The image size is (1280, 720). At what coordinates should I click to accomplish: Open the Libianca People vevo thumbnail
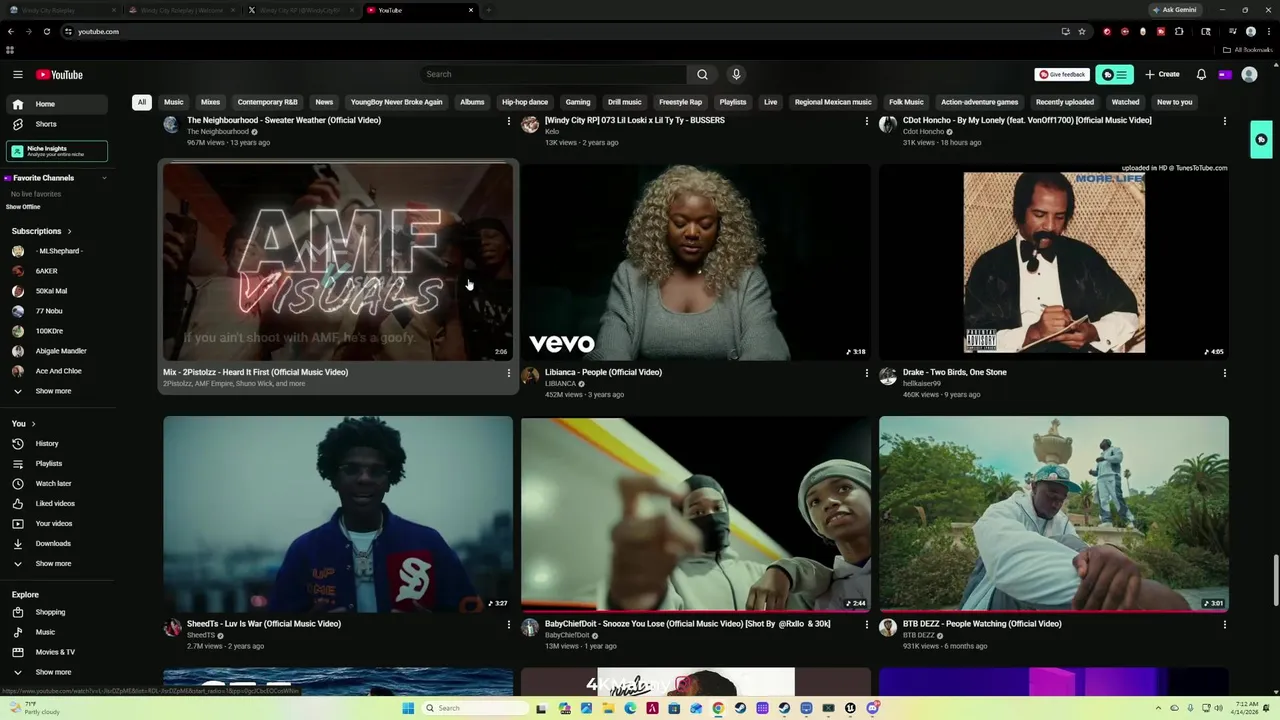(696, 262)
